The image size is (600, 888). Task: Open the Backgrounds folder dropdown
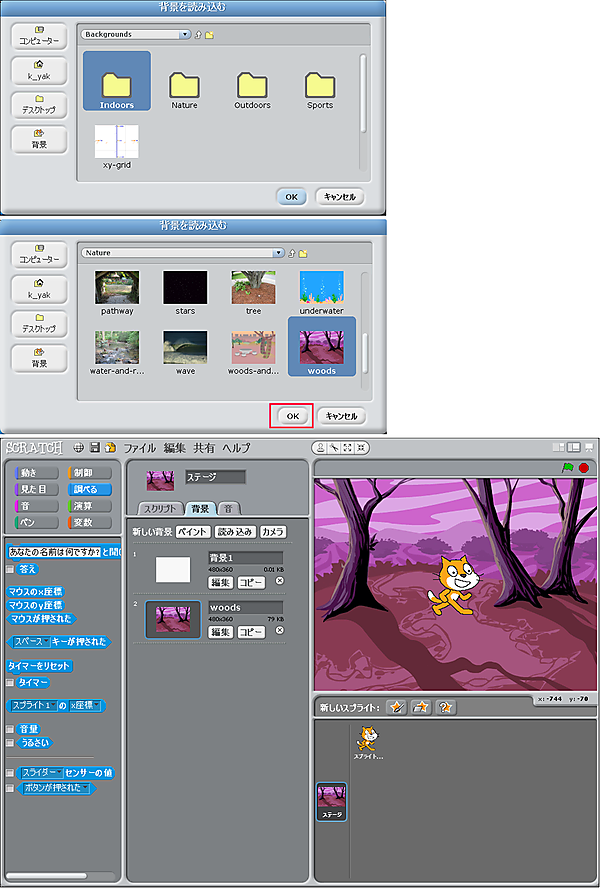(185, 34)
